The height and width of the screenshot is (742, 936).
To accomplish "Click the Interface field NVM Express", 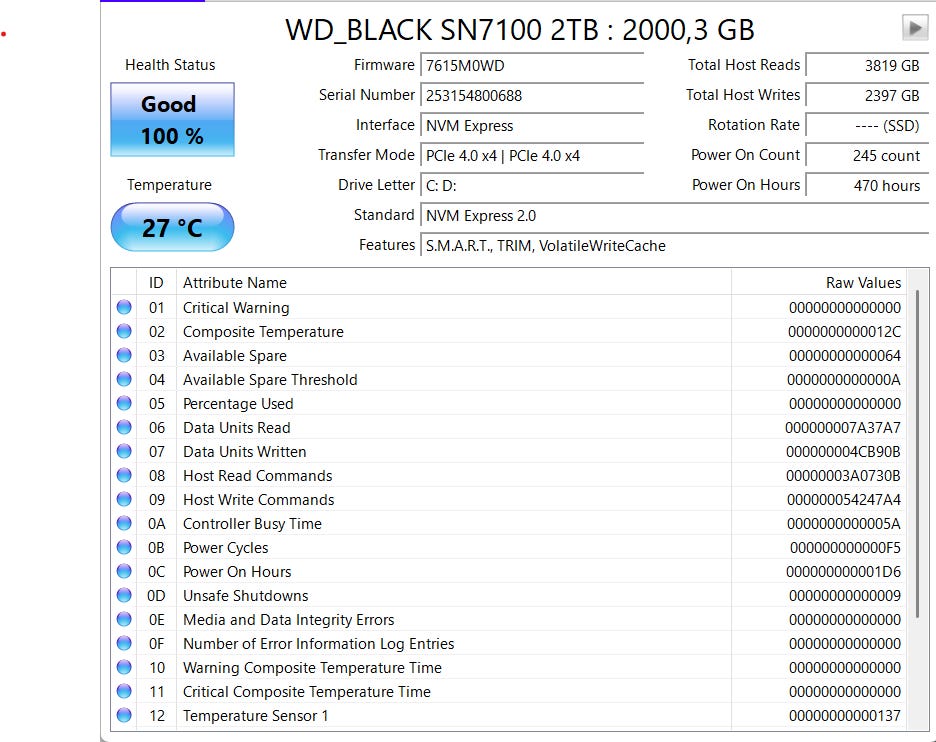I will point(532,125).
